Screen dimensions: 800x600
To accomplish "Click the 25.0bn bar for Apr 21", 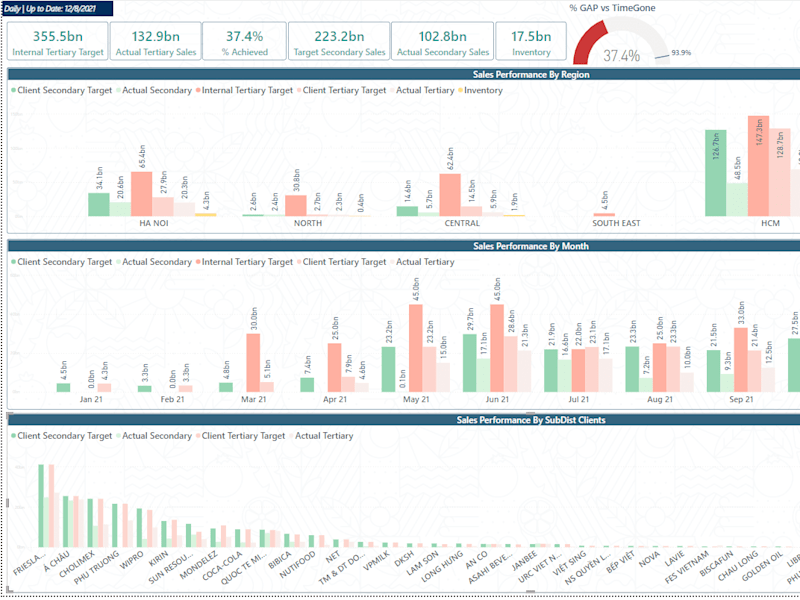I will click(x=334, y=367).
